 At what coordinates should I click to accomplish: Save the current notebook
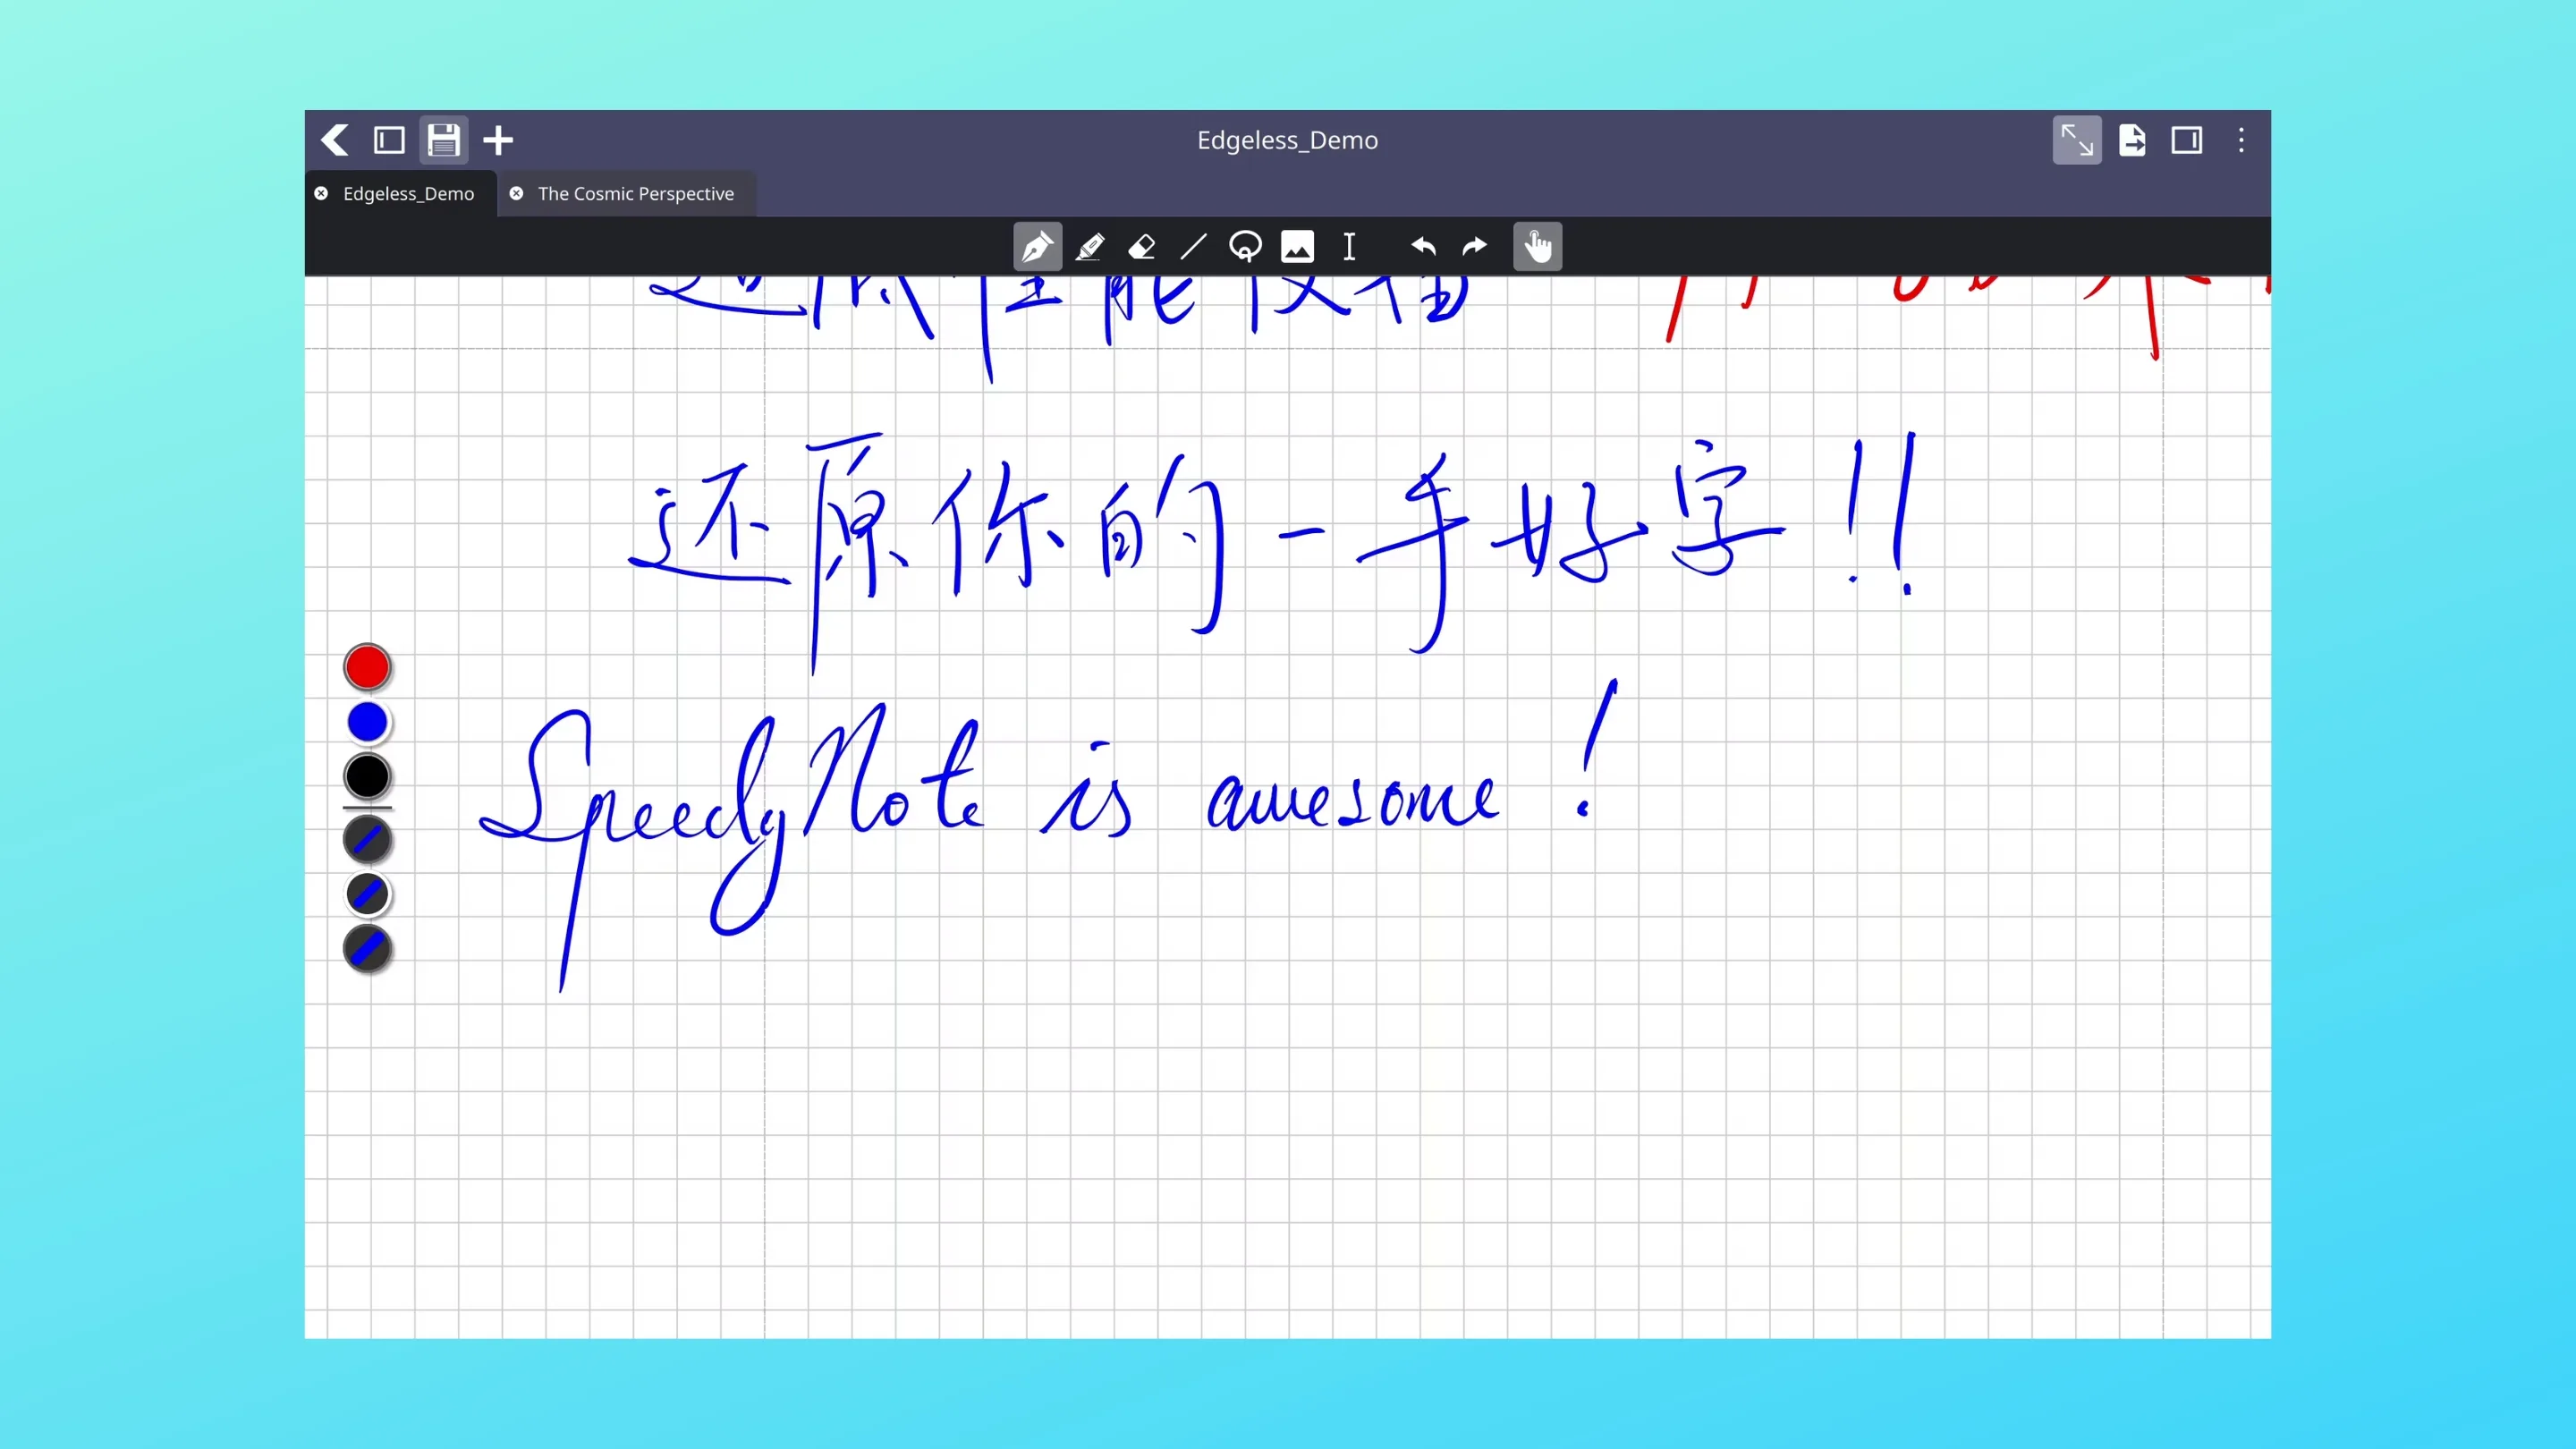pos(443,140)
